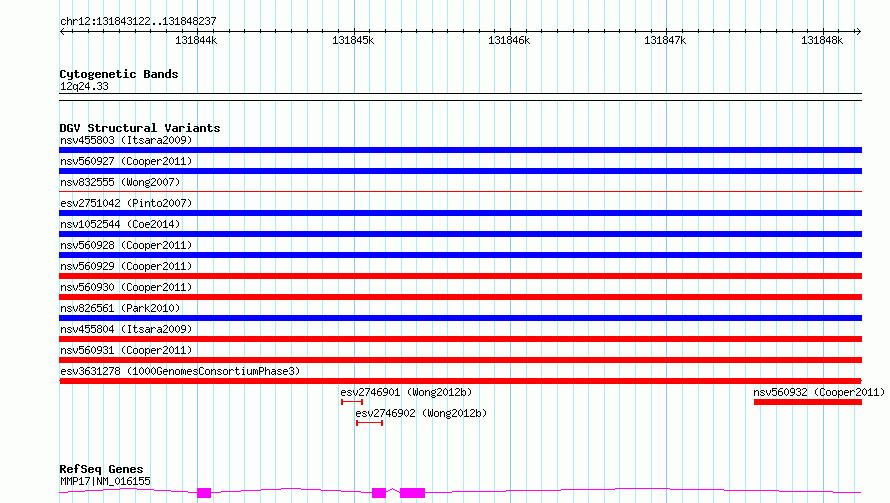Viewport: 890px width, 503px height.
Task: Select the nsv455804 (Itsara2009) red bar
Action: coord(460,339)
